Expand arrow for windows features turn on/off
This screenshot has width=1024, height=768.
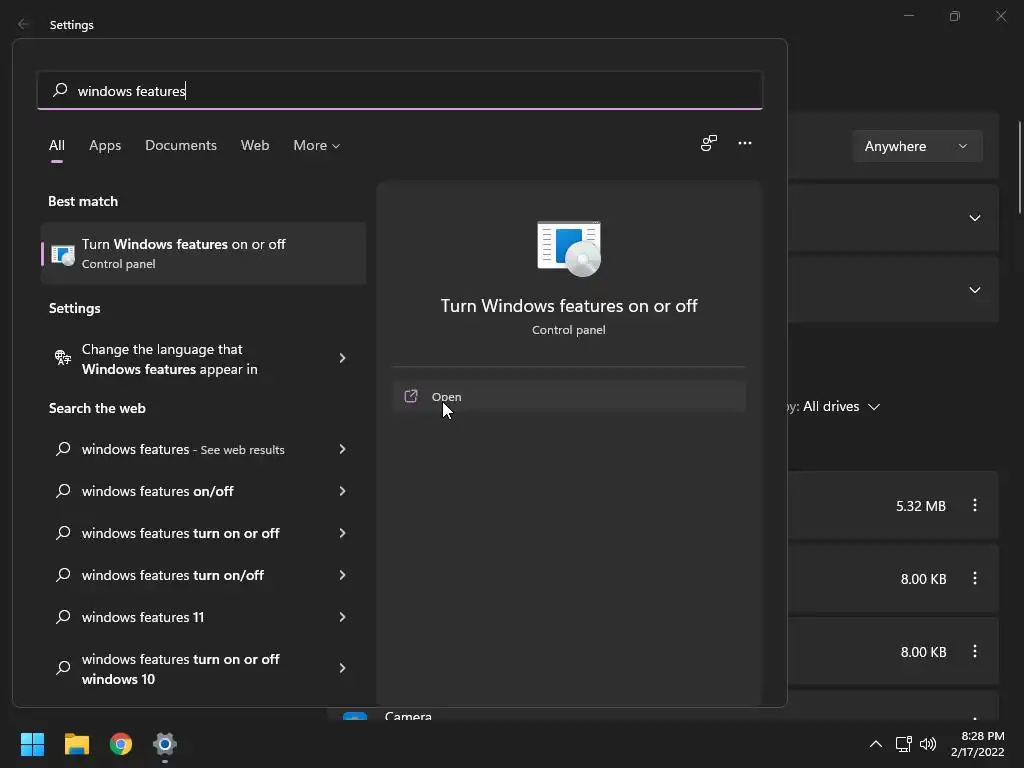pos(342,575)
